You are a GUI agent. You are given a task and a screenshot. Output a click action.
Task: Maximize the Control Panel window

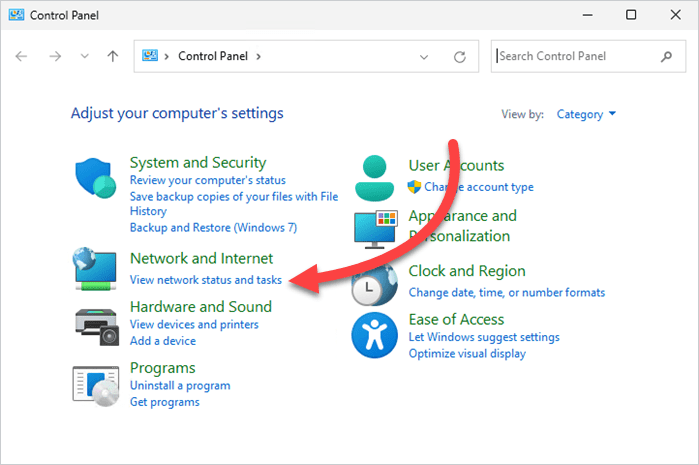[x=631, y=15]
